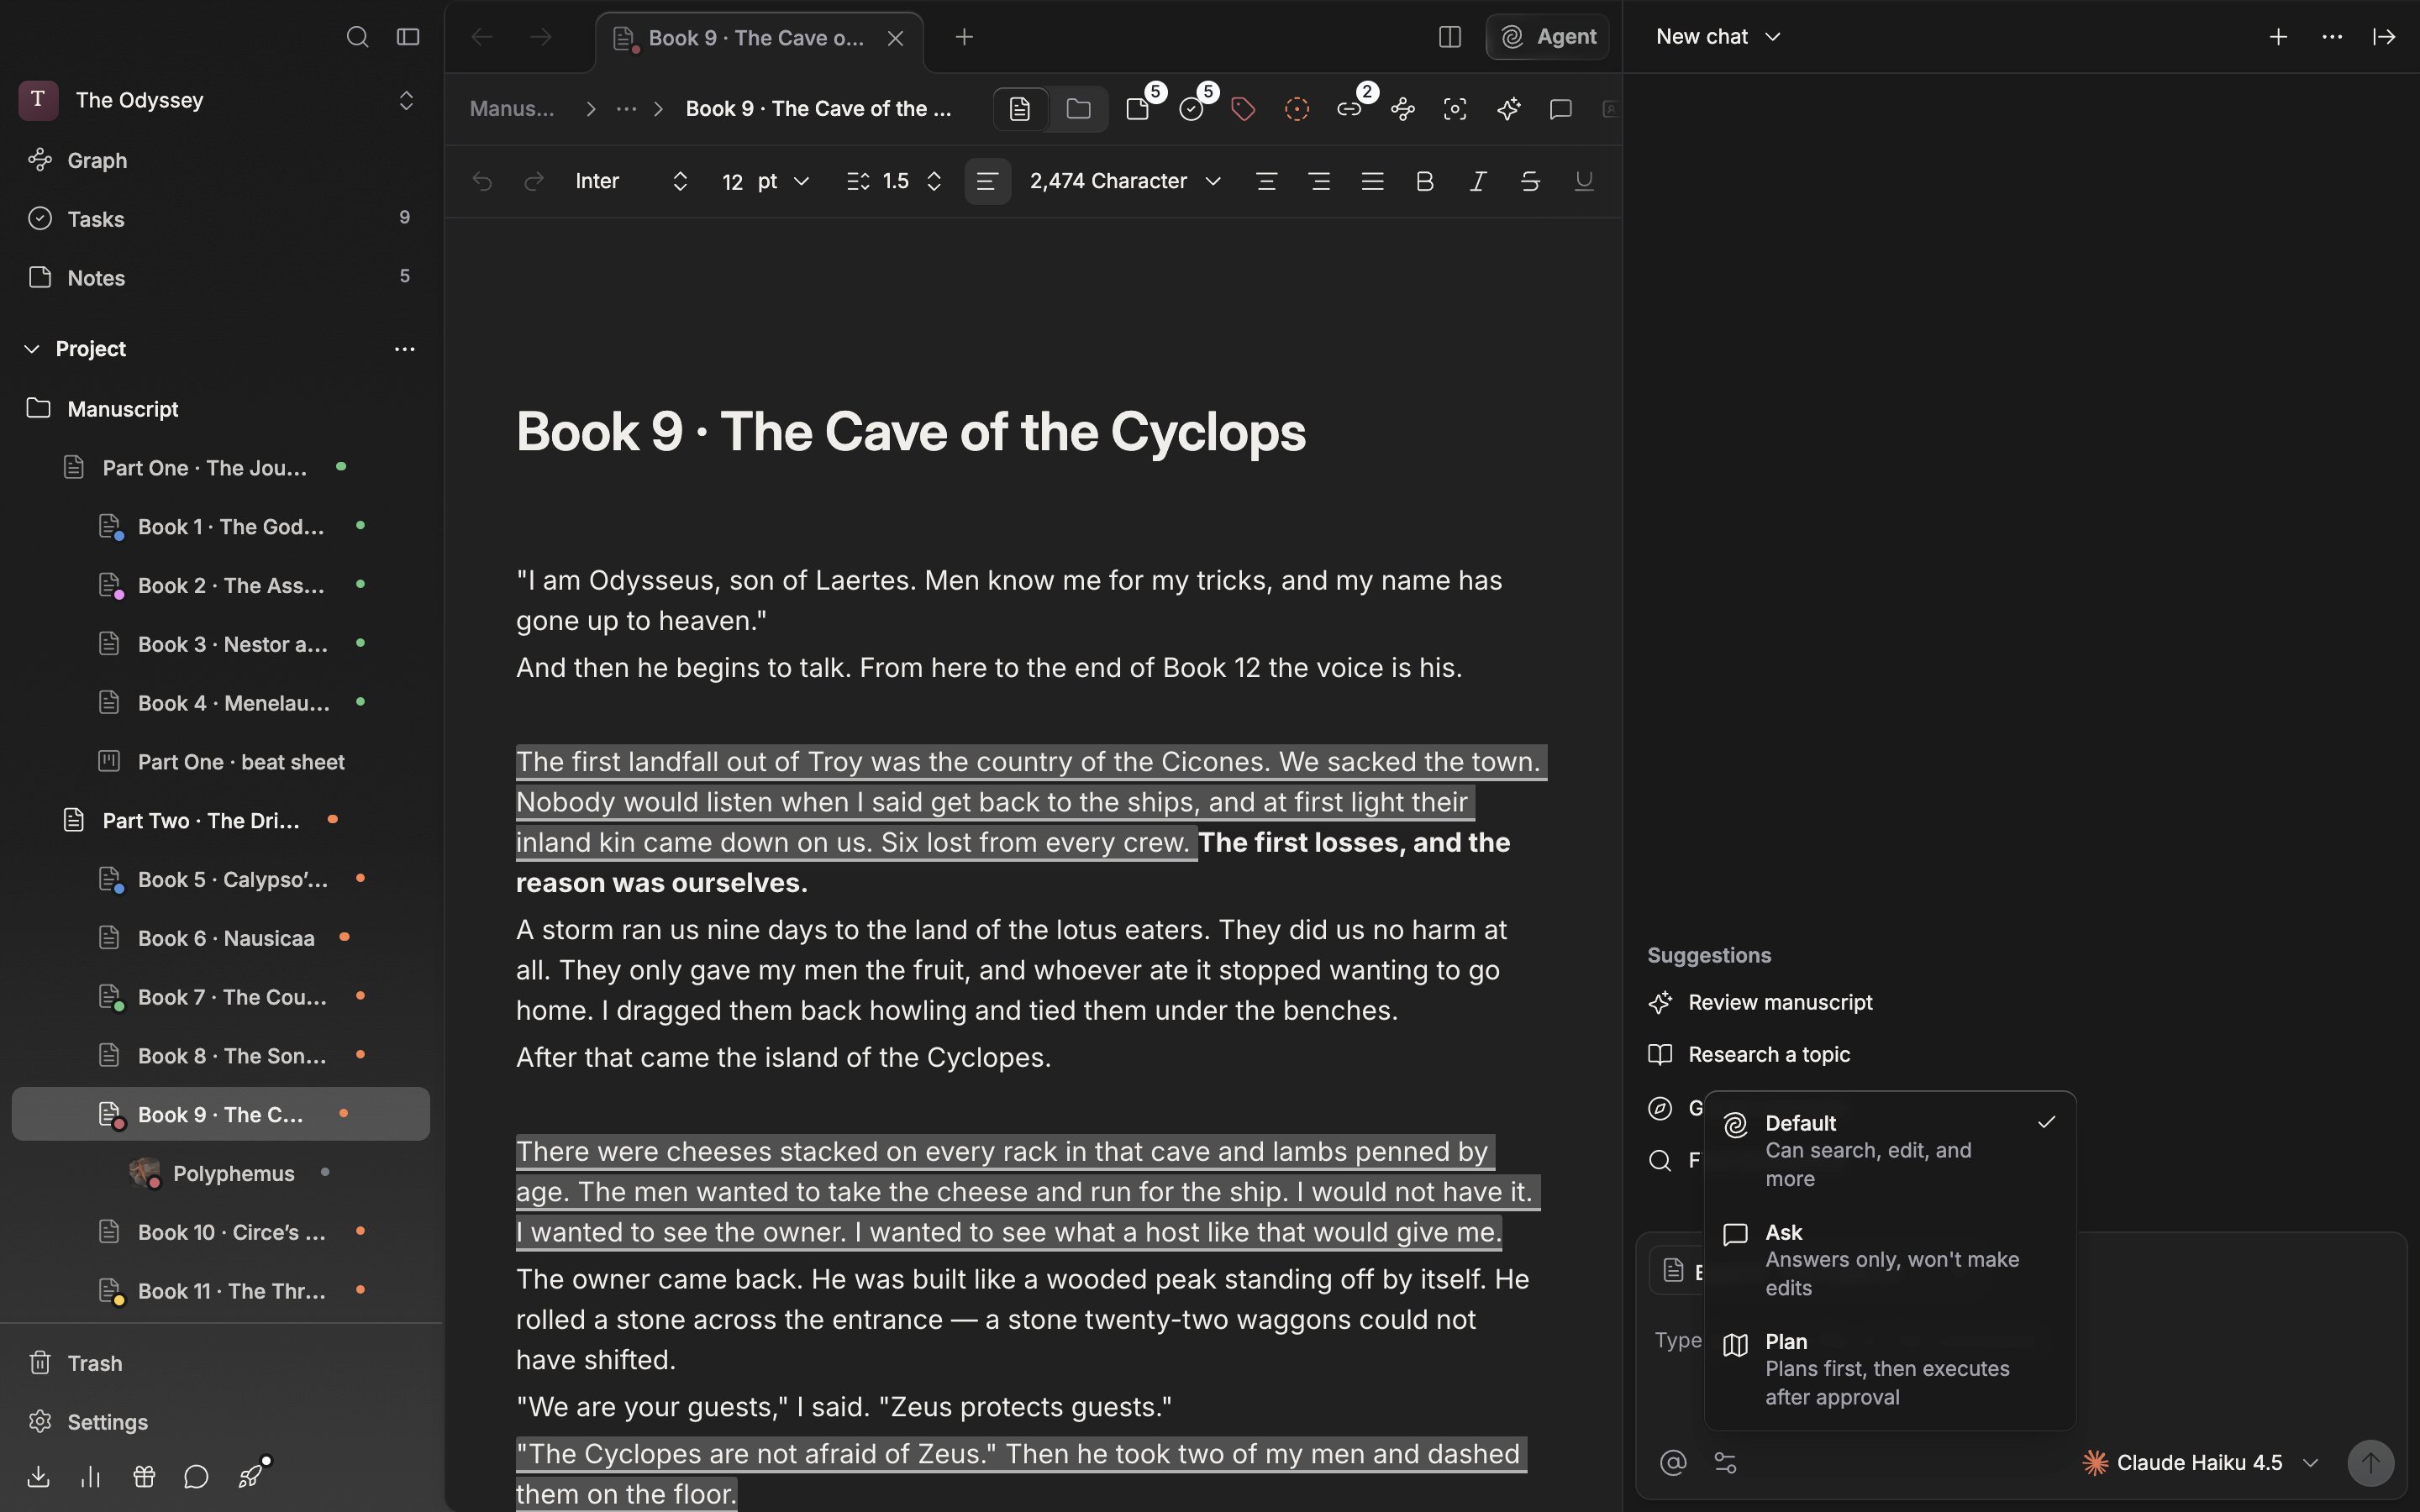Toggle right text alignment

1319,181
